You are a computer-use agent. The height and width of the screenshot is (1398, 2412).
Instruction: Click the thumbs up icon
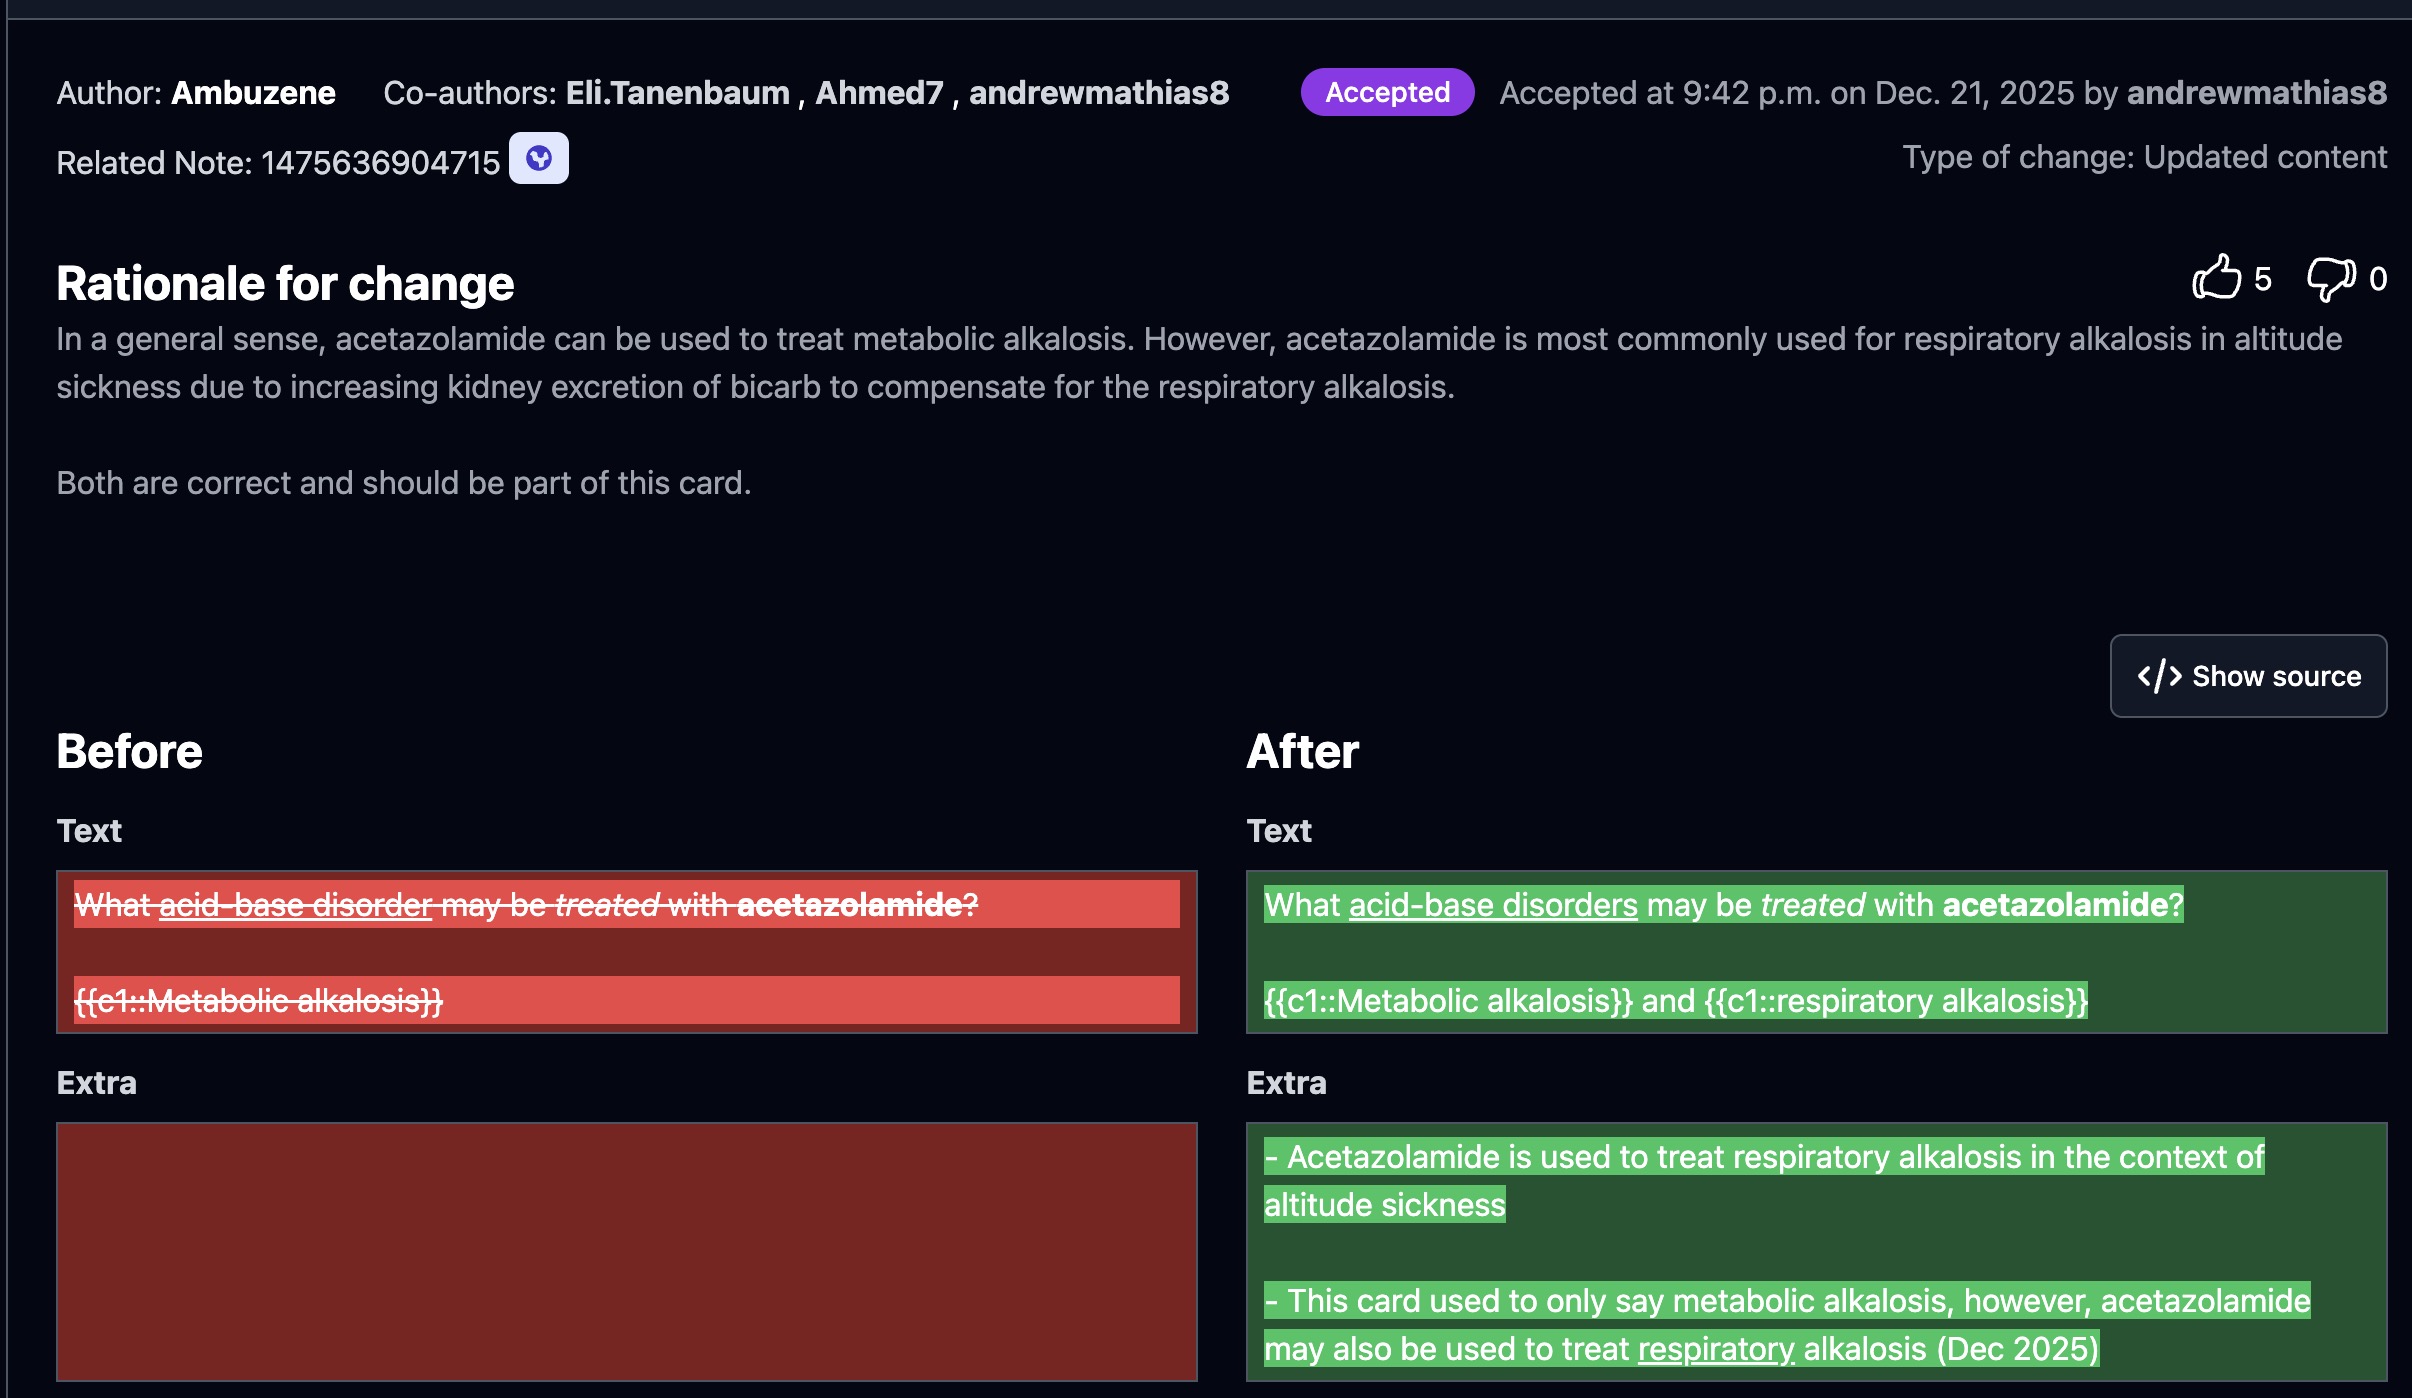(2215, 278)
